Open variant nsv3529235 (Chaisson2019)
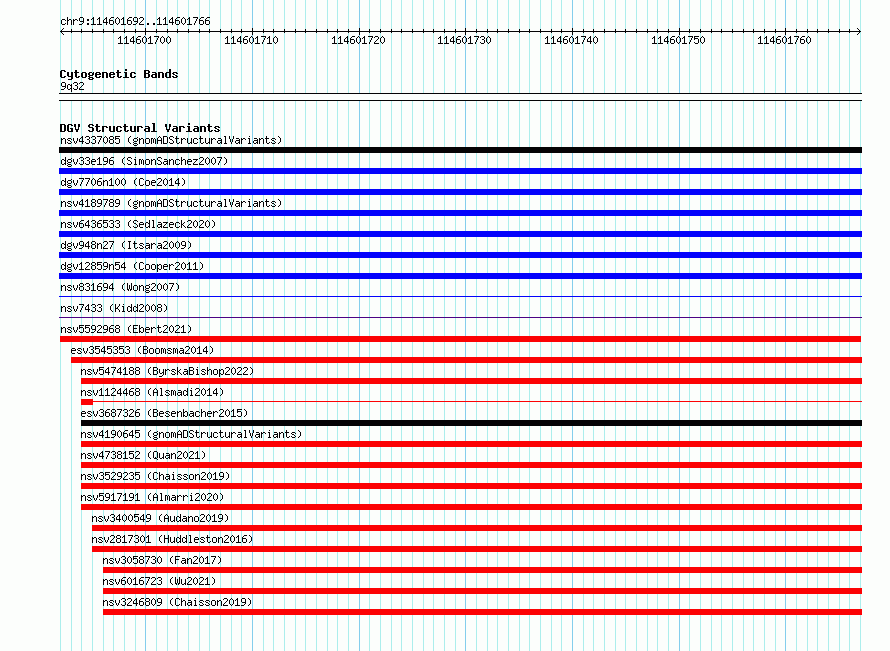The width and height of the screenshot is (890, 651). (155, 476)
